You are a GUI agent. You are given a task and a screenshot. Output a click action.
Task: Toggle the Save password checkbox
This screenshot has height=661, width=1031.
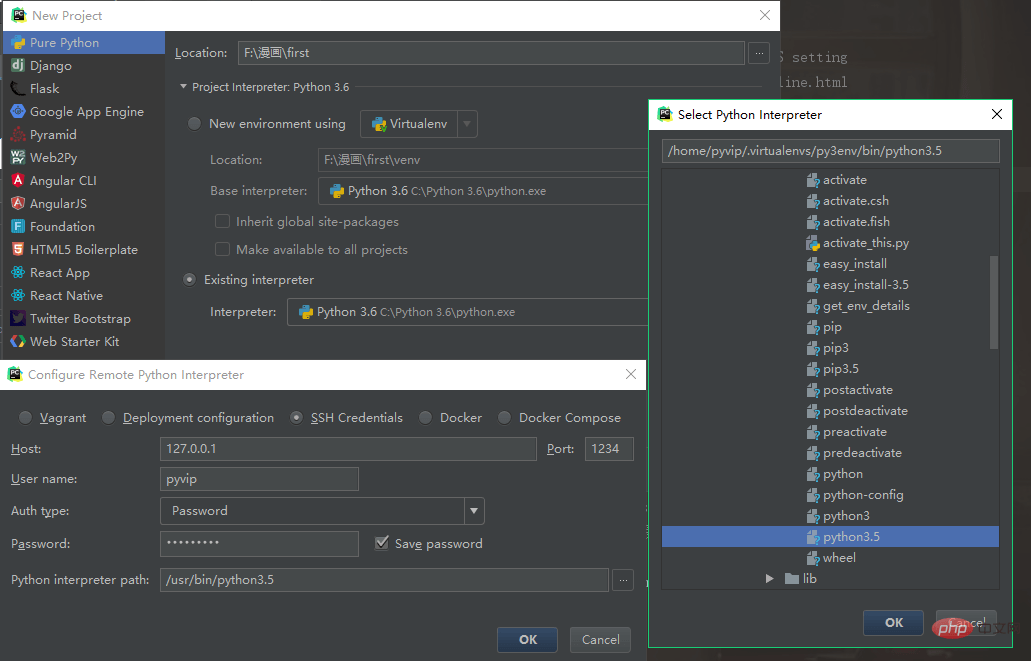381,543
